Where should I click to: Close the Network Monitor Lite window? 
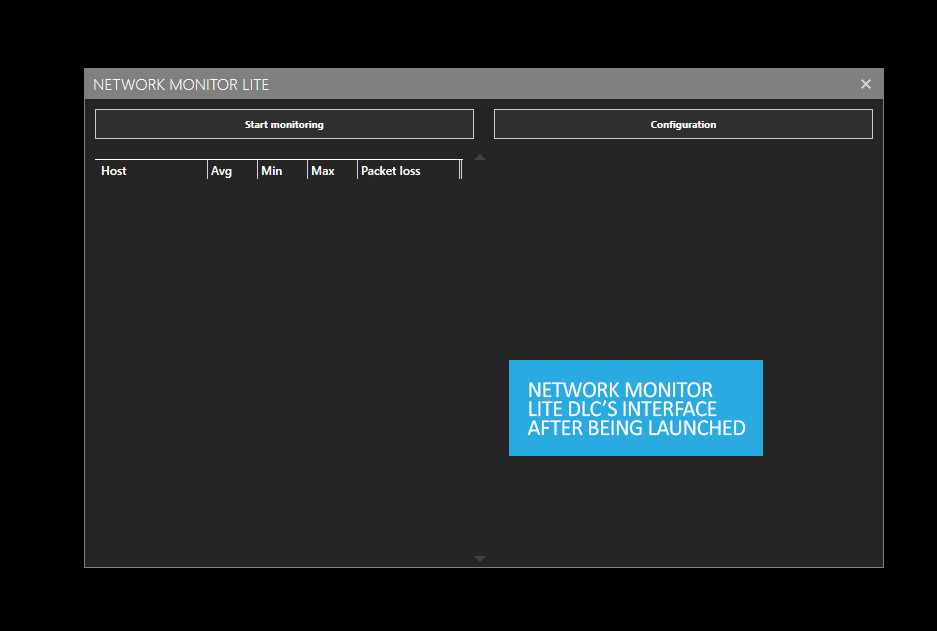[x=866, y=84]
